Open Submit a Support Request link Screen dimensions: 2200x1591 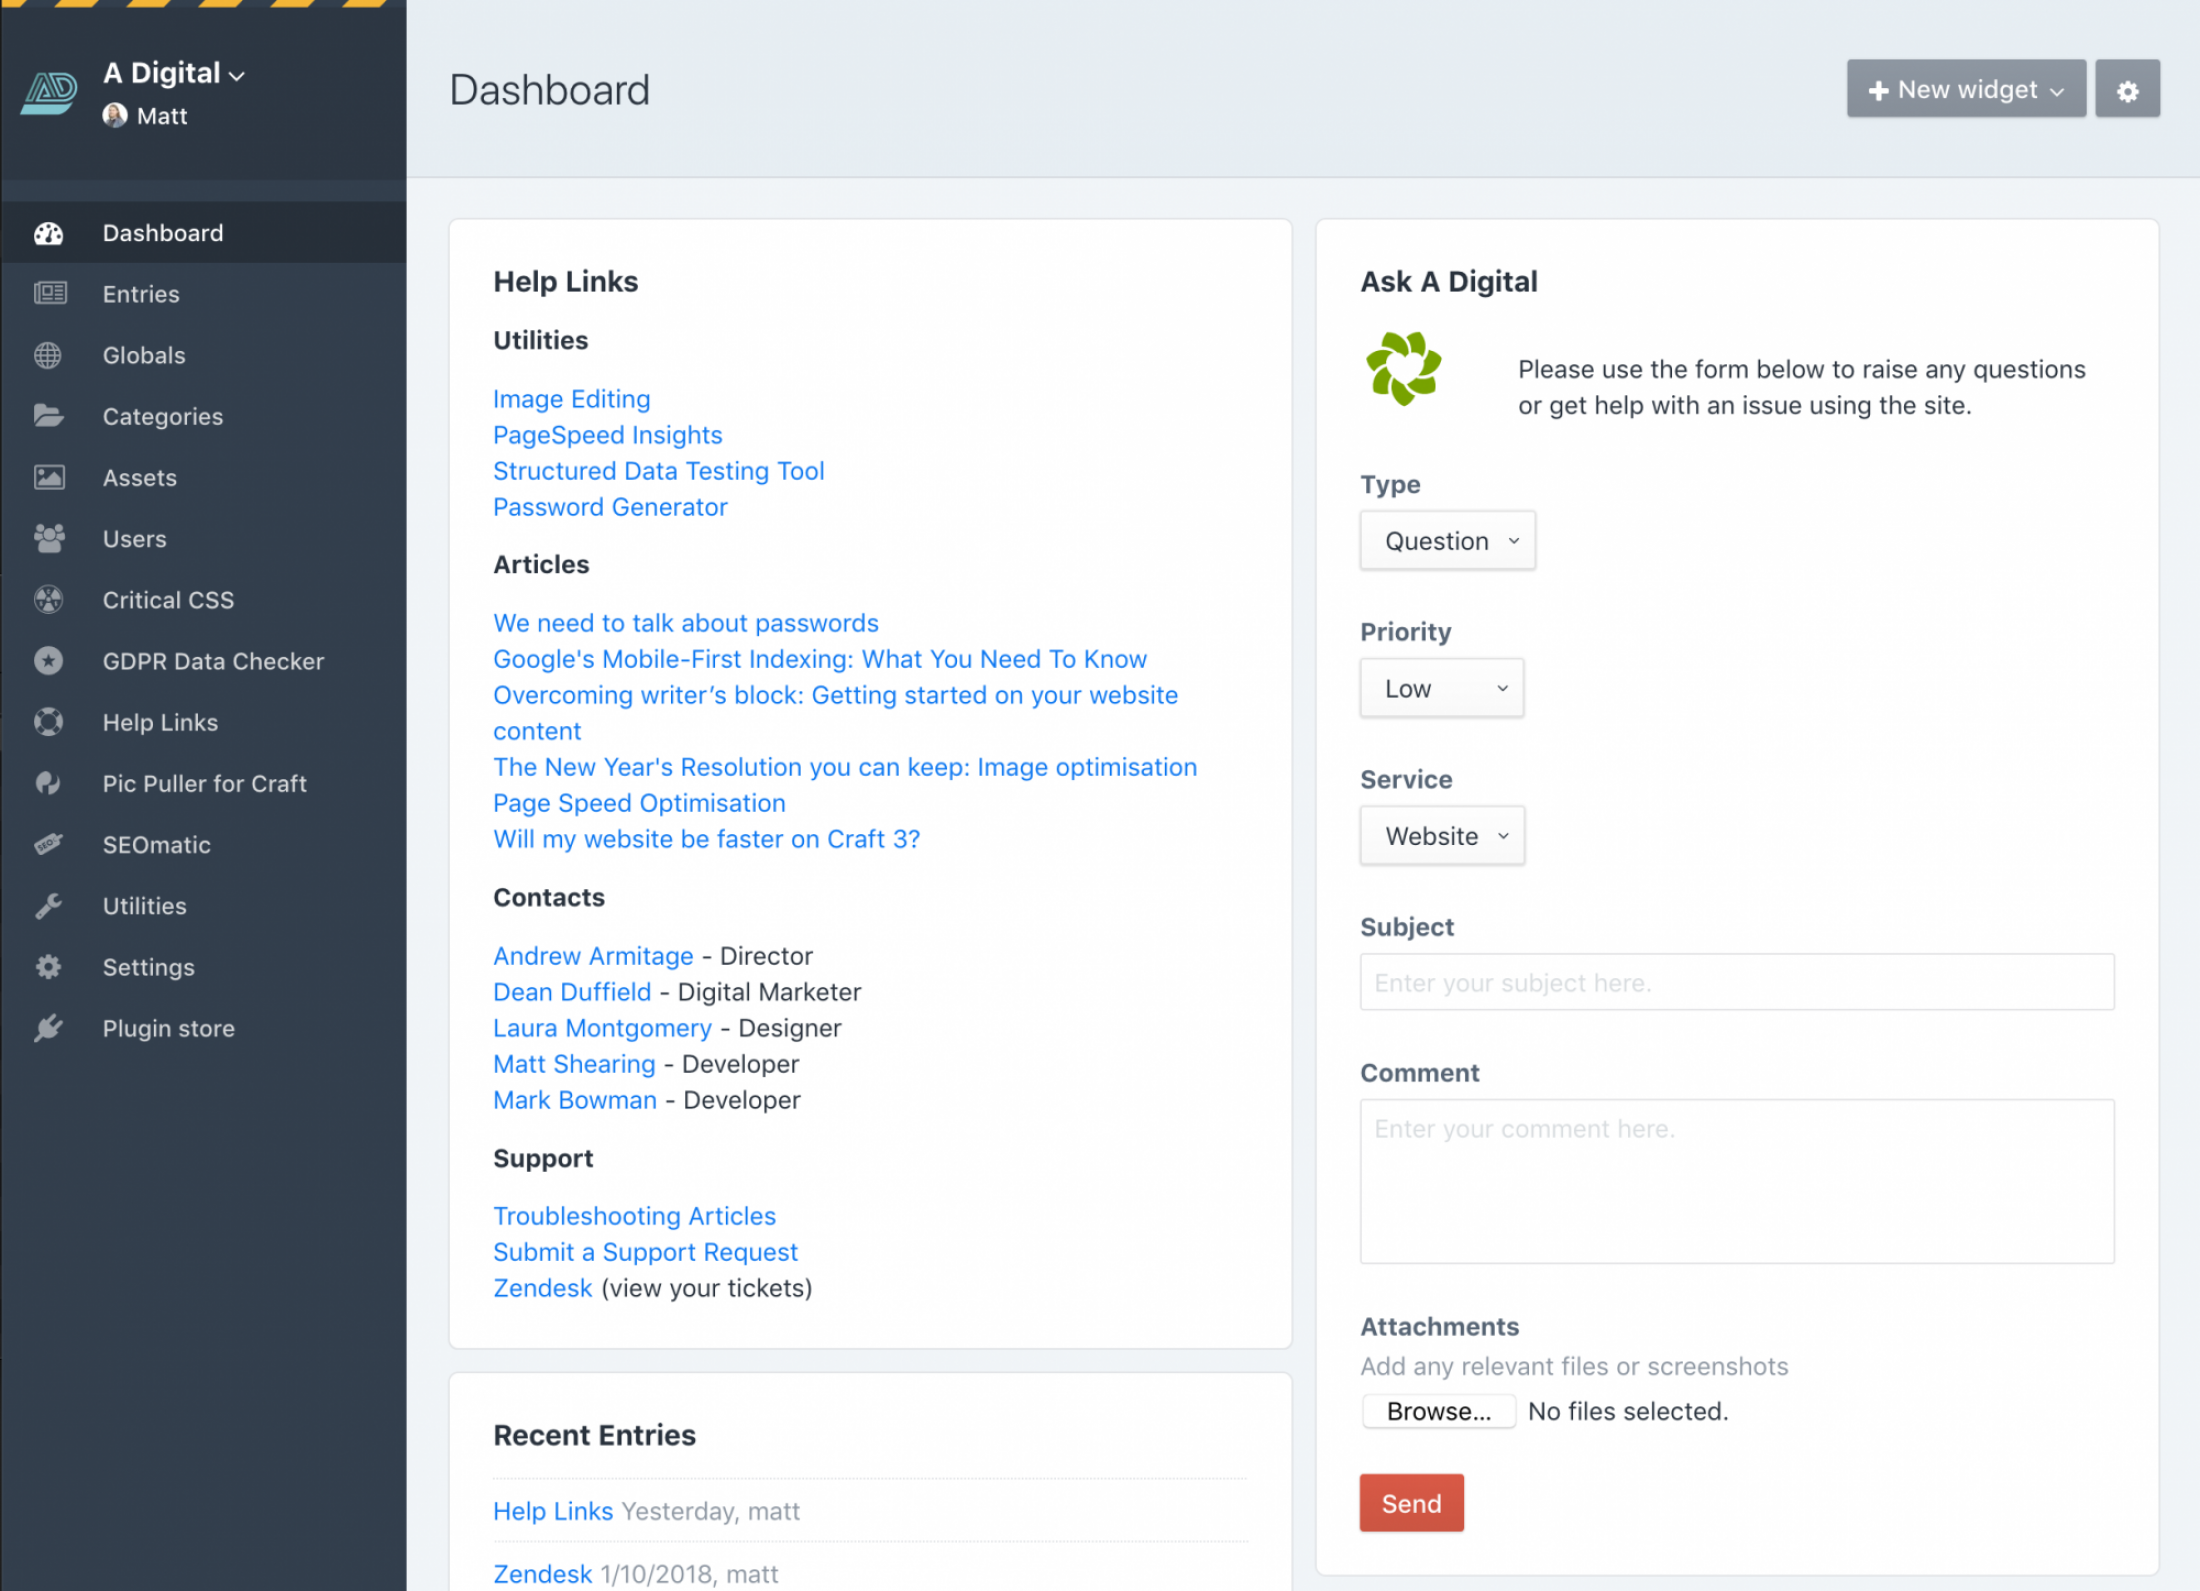645,1252
